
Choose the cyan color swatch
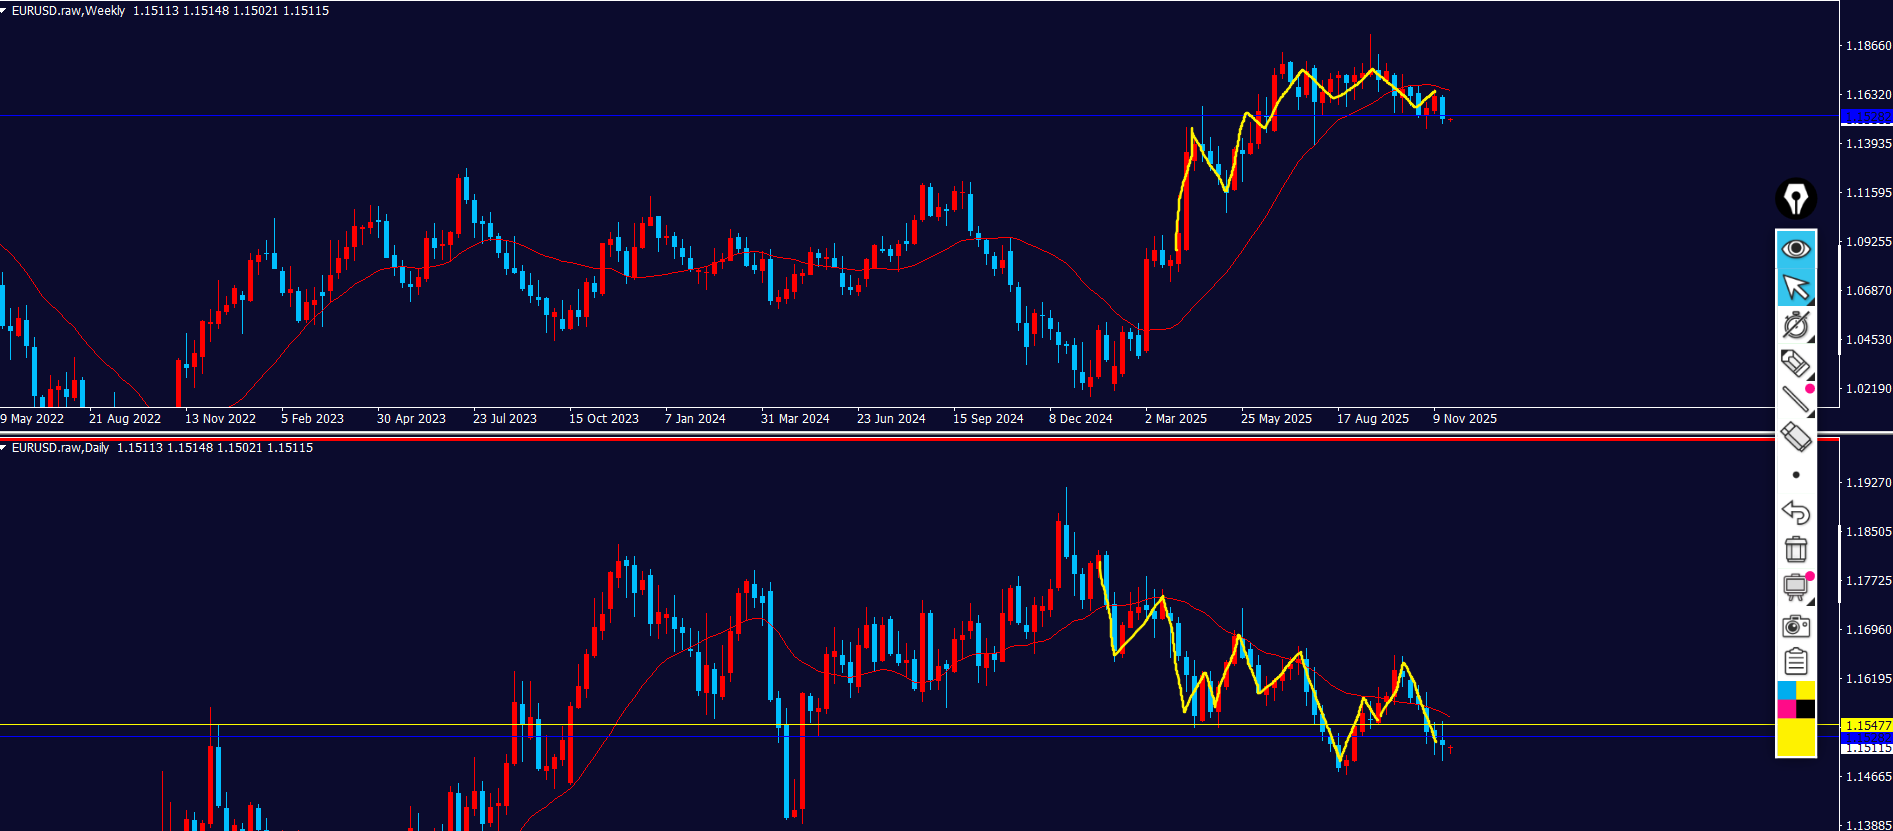coord(1786,691)
